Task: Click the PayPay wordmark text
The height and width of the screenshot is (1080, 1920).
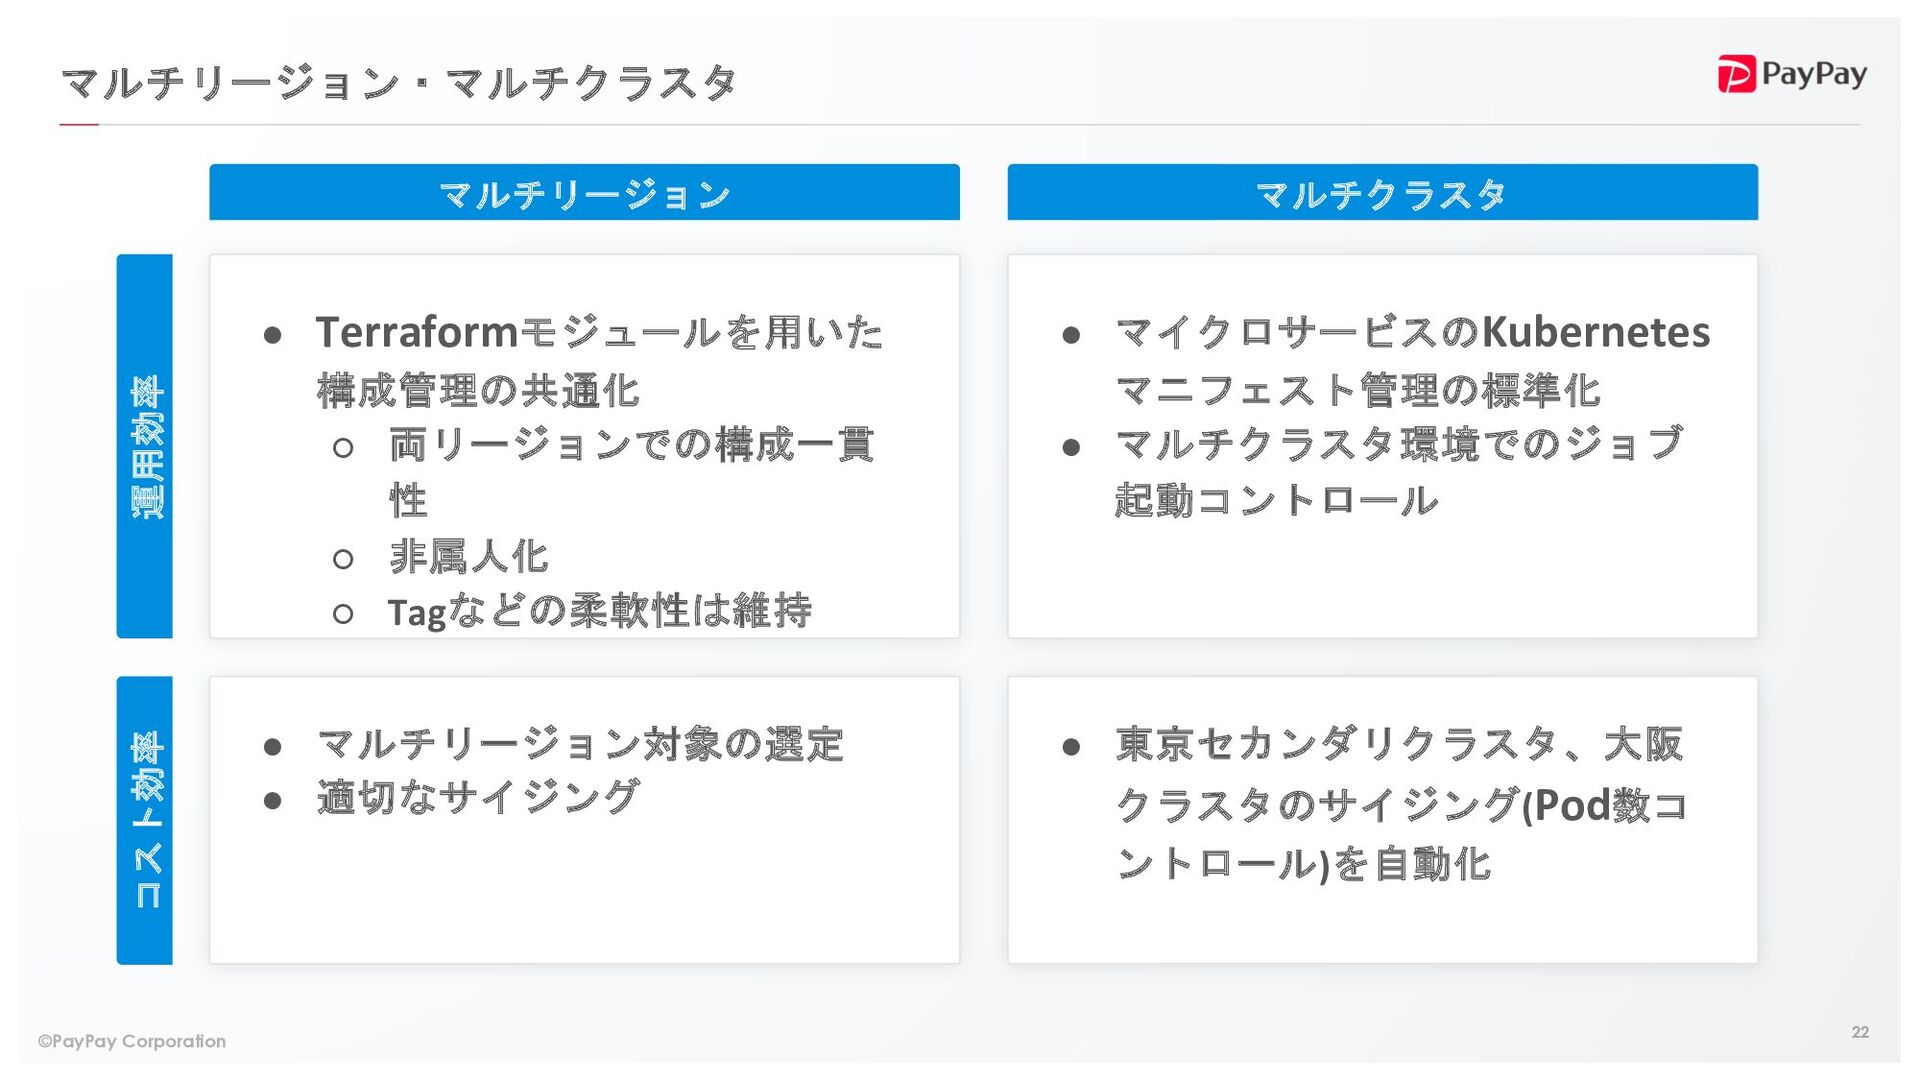Action: [1813, 74]
